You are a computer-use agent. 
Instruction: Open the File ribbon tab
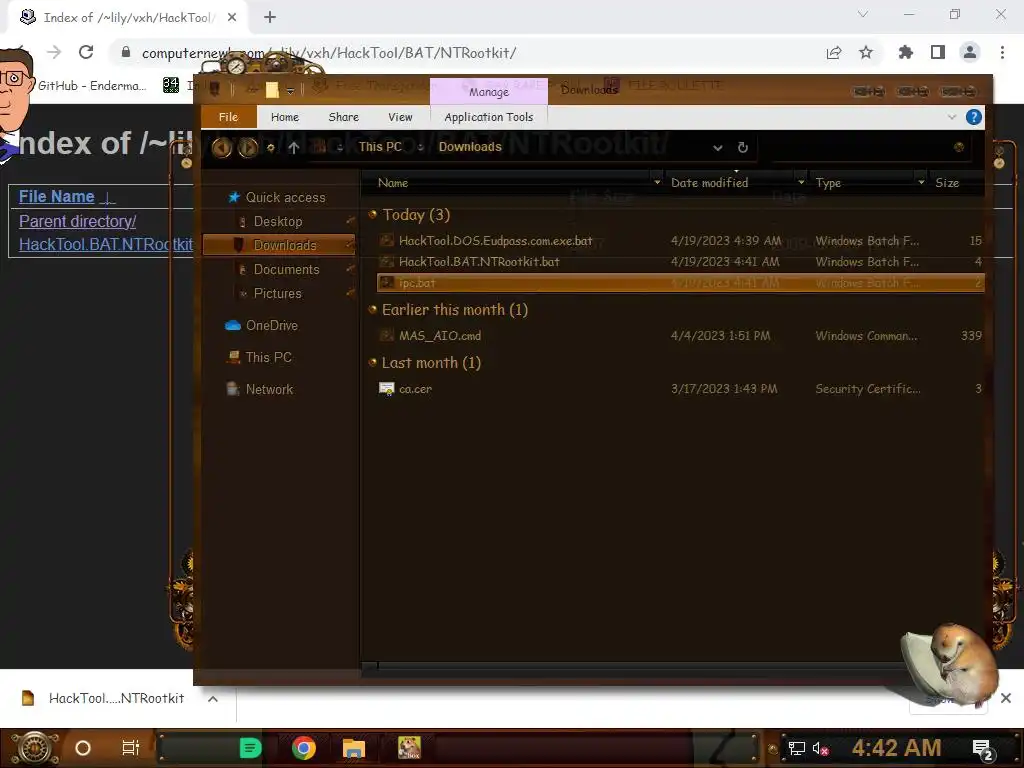click(x=228, y=117)
